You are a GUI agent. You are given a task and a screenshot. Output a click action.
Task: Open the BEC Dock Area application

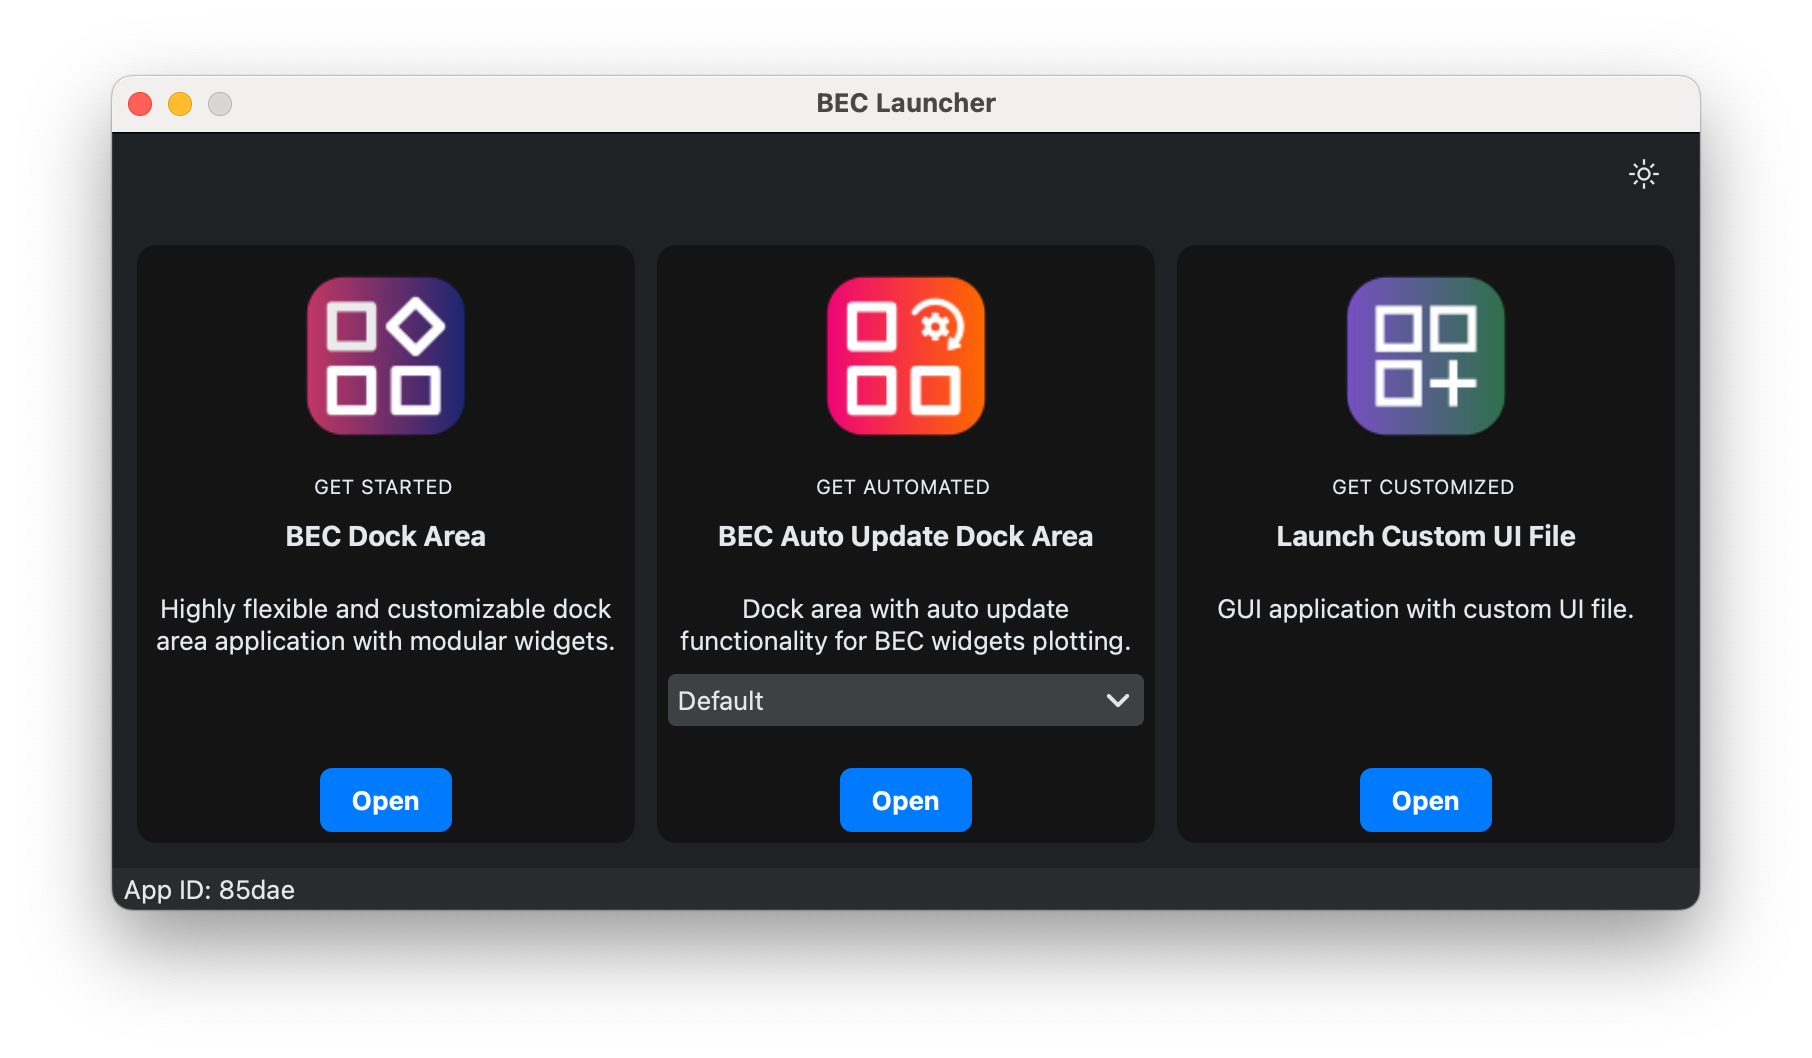pos(385,800)
